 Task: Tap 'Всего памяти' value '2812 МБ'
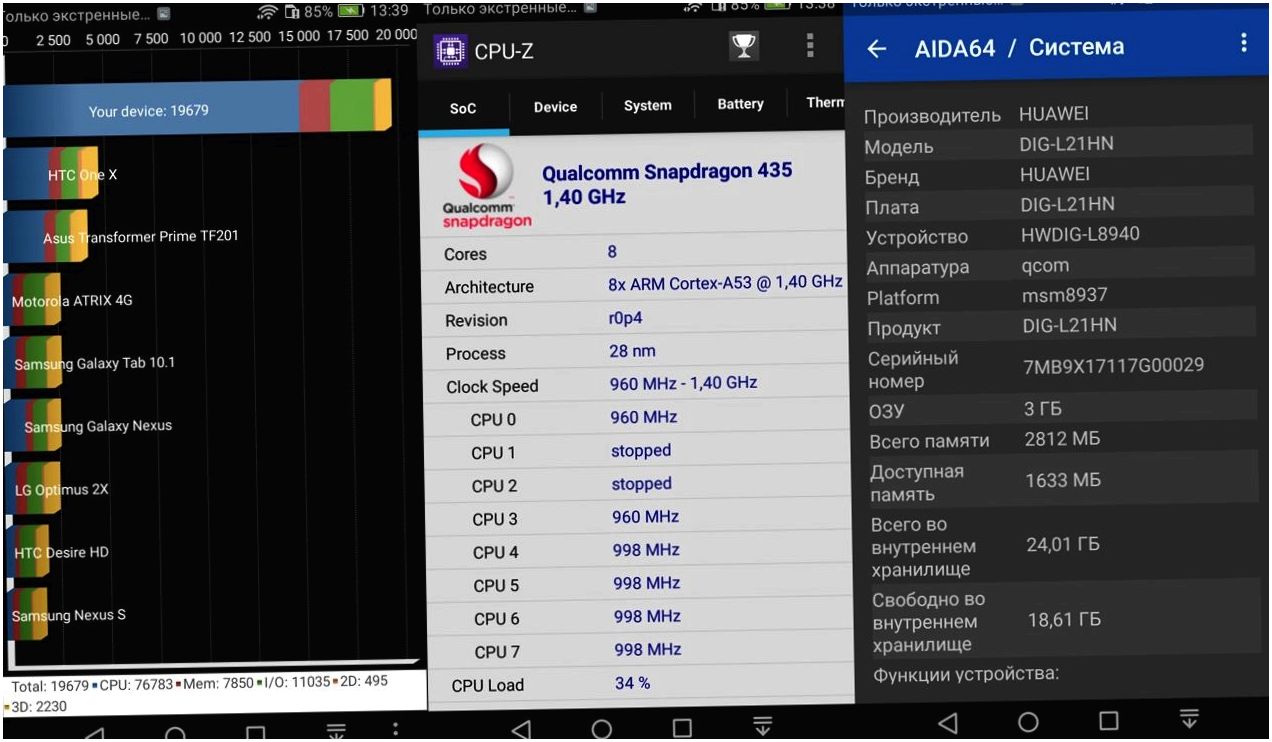(1062, 438)
